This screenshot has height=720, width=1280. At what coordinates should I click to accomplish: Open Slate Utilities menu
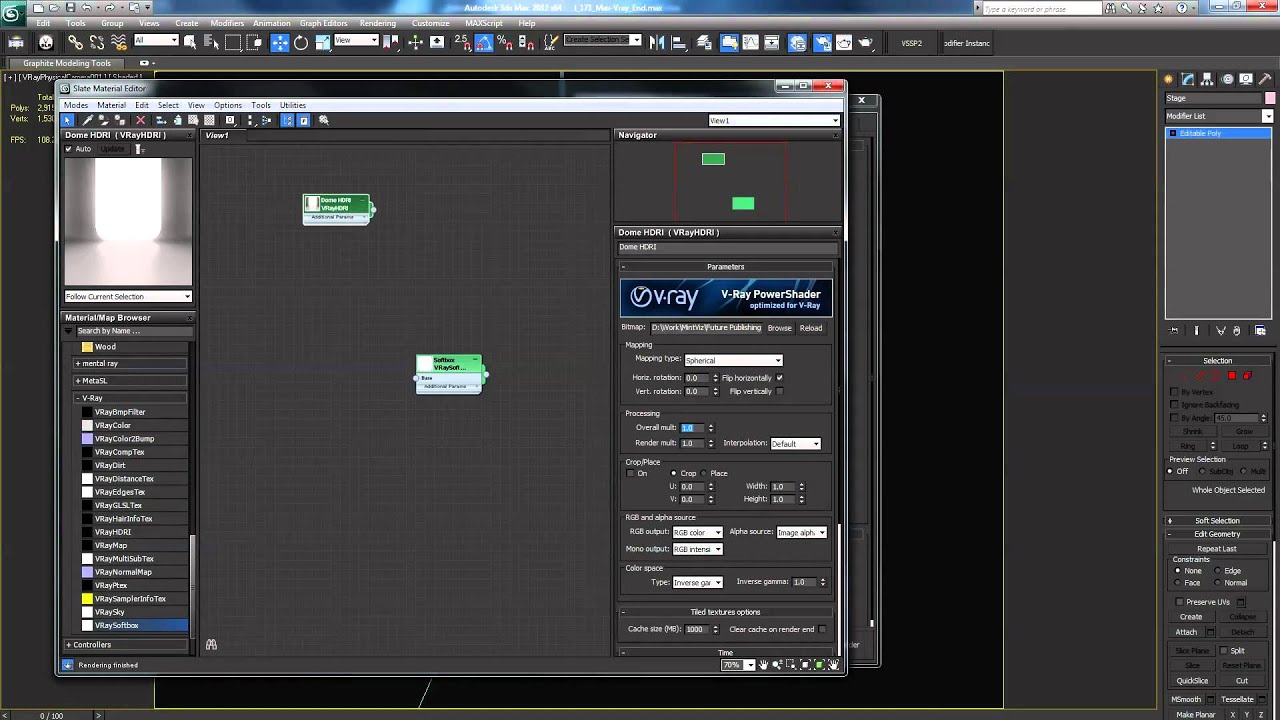pos(293,105)
